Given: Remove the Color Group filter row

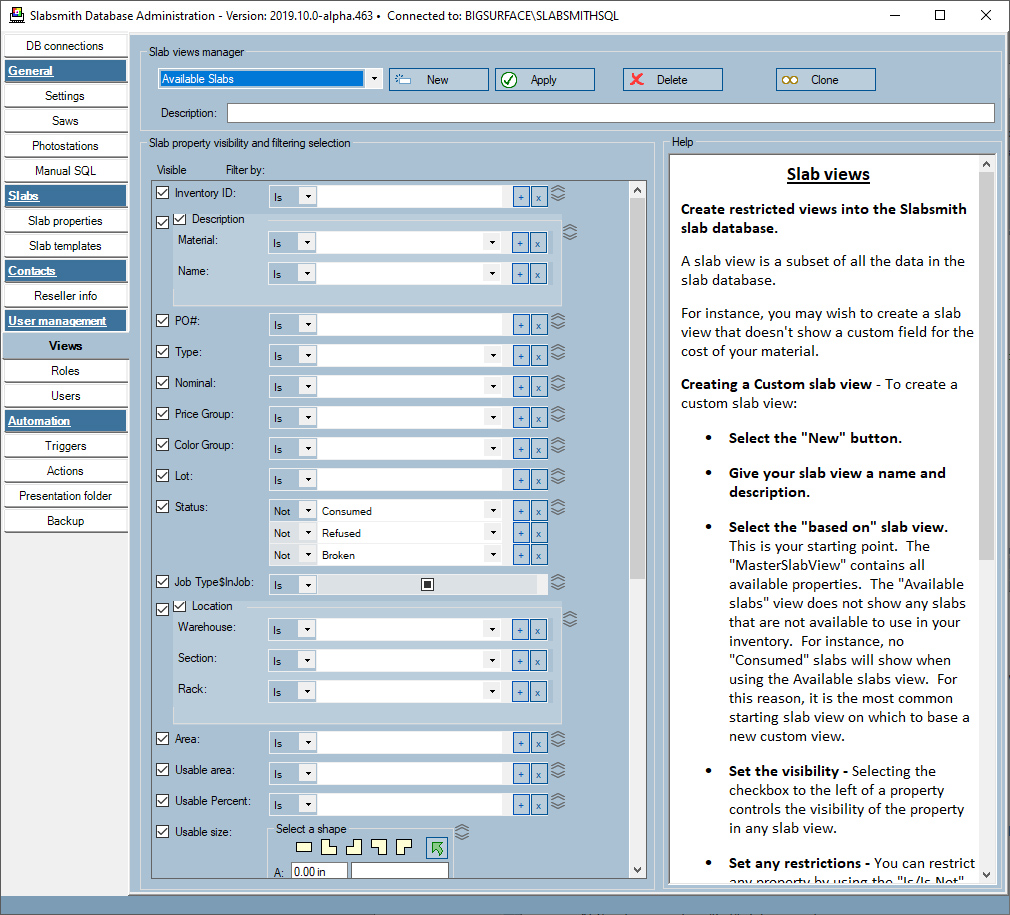Looking at the screenshot, I should [538, 449].
